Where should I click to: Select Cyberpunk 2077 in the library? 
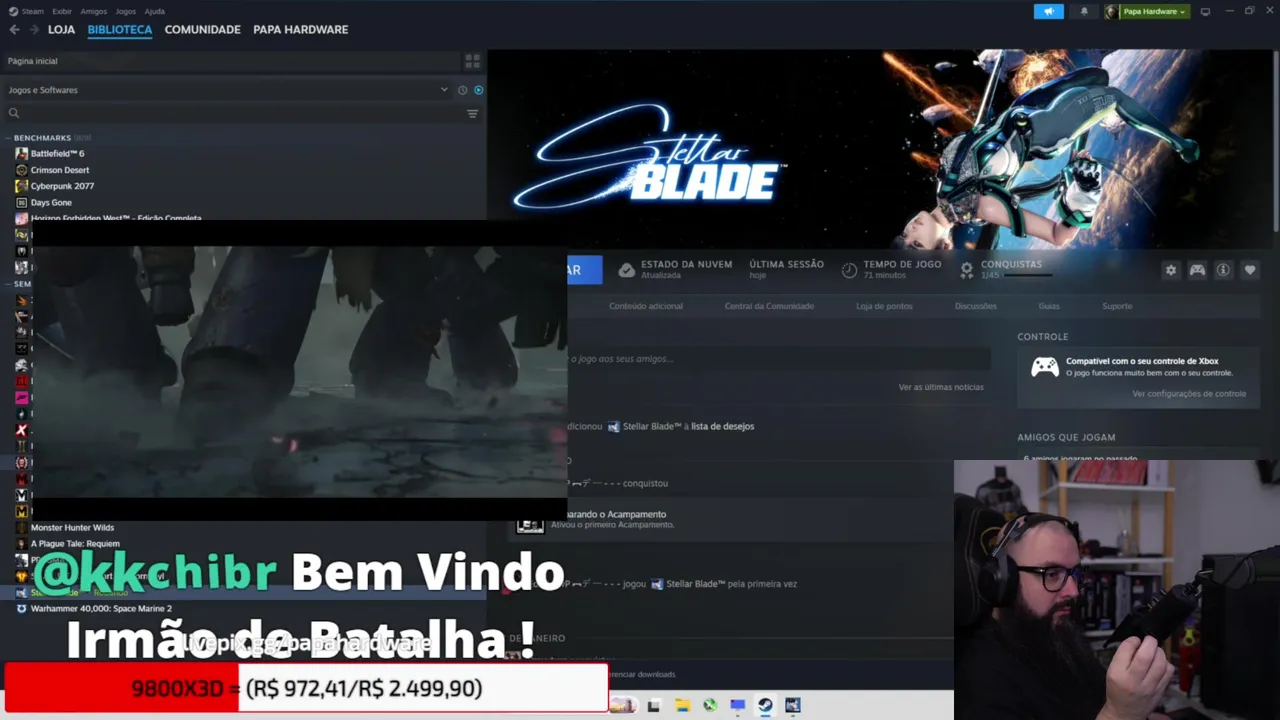(62, 186)
